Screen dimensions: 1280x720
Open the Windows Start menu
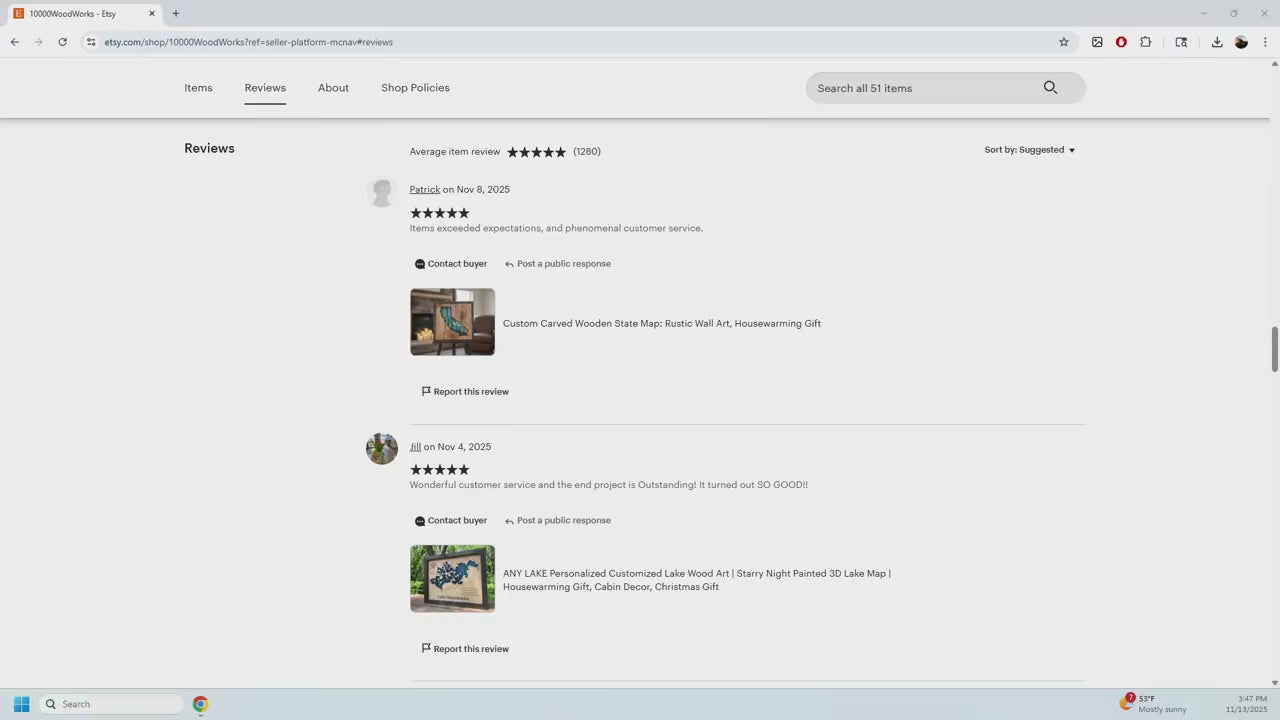22,704
